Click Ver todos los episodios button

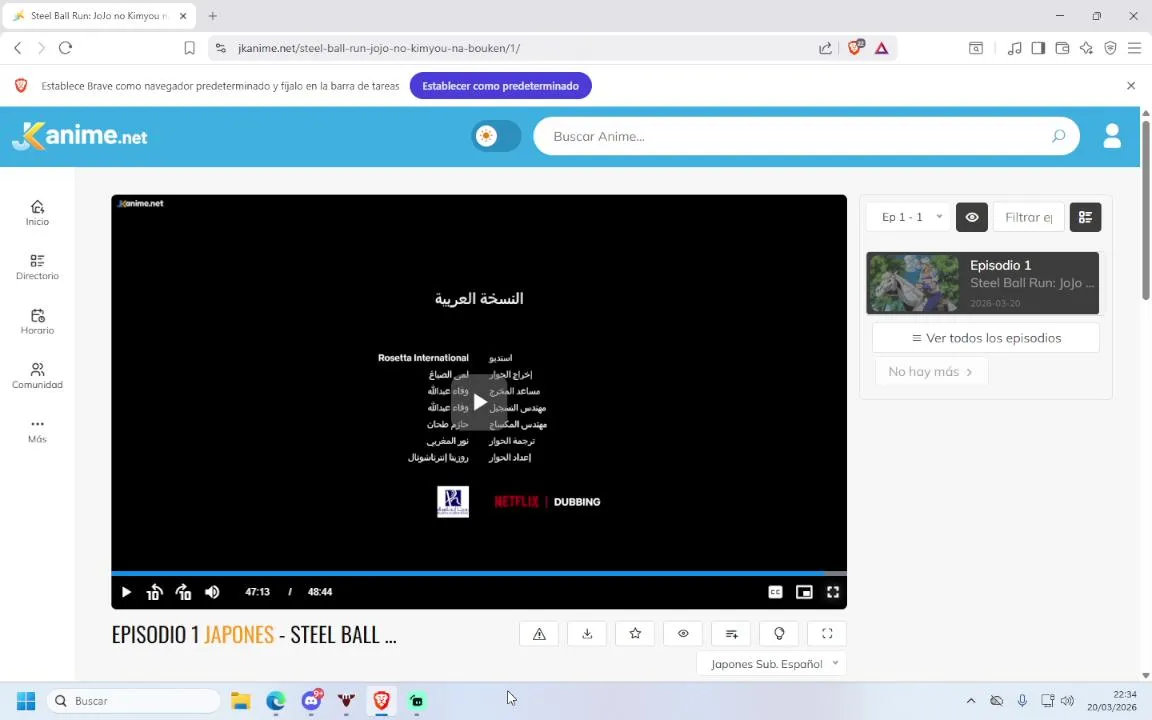coord(986,339)
